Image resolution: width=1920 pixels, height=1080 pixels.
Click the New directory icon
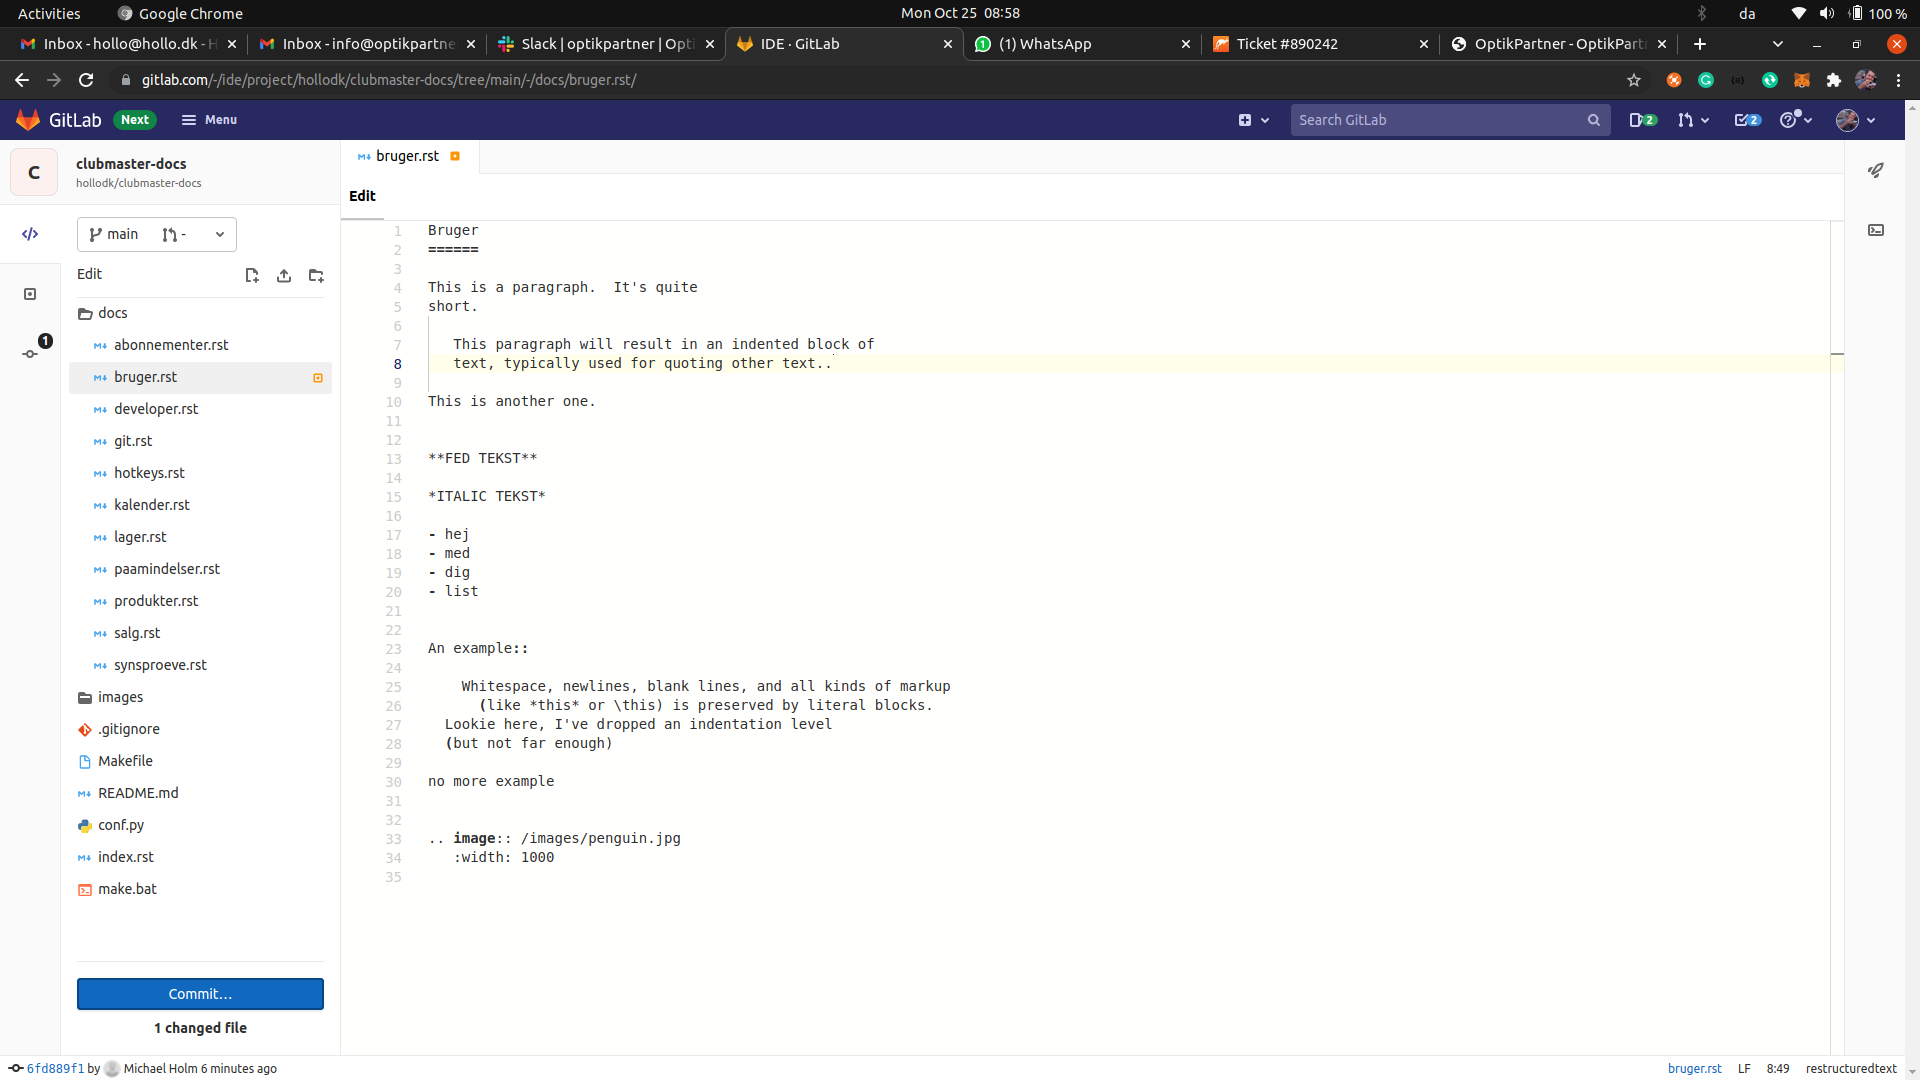point(316,276)
